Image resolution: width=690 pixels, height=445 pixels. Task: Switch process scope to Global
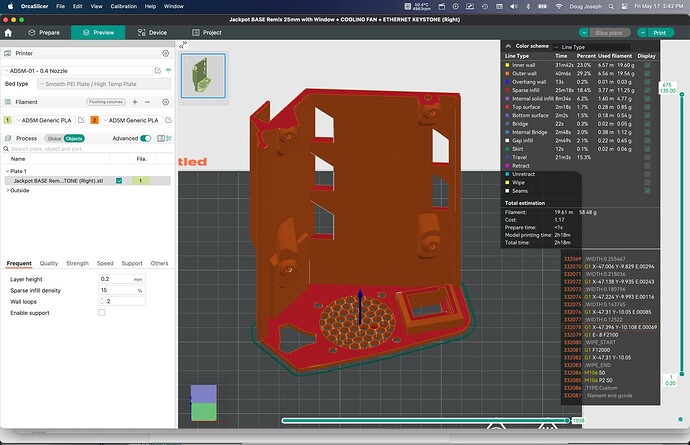click(54, 138)
